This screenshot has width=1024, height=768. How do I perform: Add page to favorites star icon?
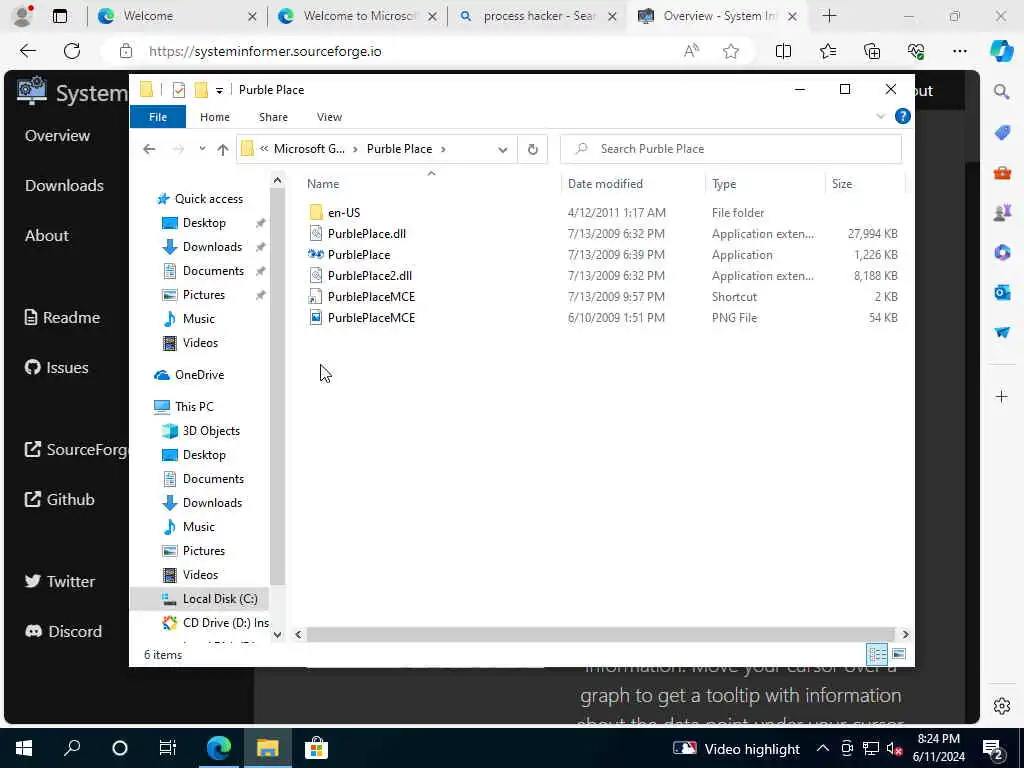pyautogui.click(x=731, y=51)
